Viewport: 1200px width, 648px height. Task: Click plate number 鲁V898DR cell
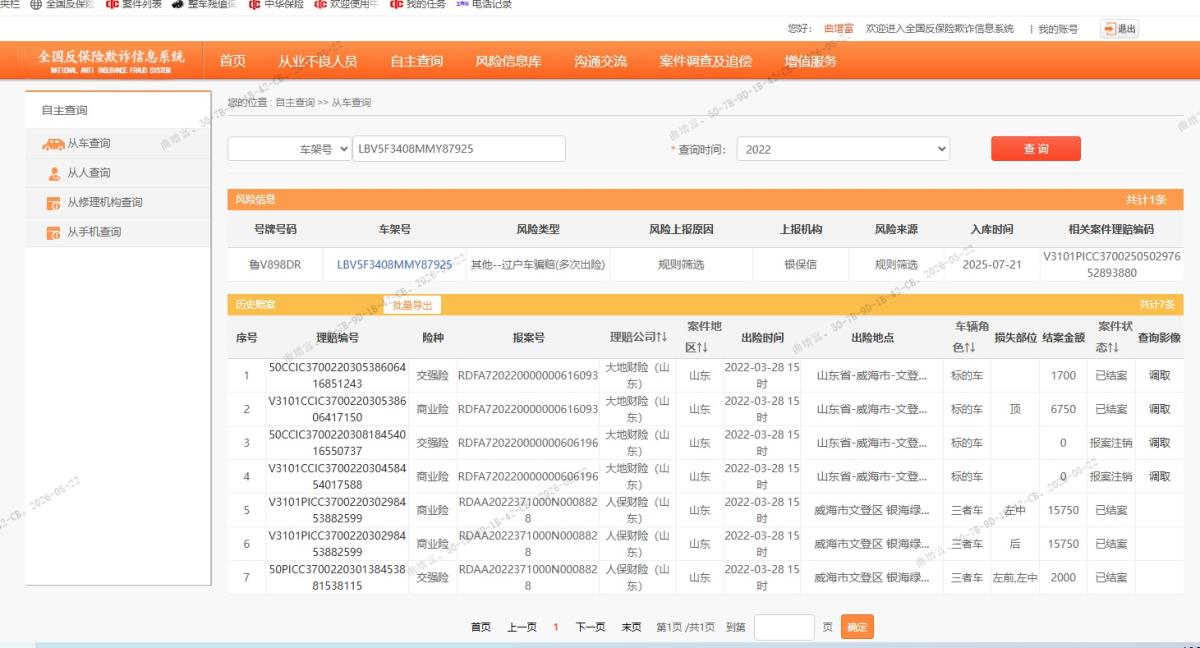click(275, 265)
